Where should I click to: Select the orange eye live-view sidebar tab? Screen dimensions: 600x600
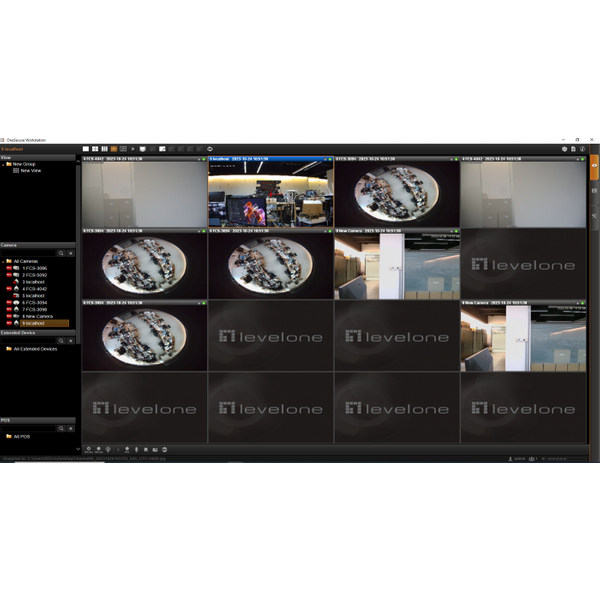594,167
